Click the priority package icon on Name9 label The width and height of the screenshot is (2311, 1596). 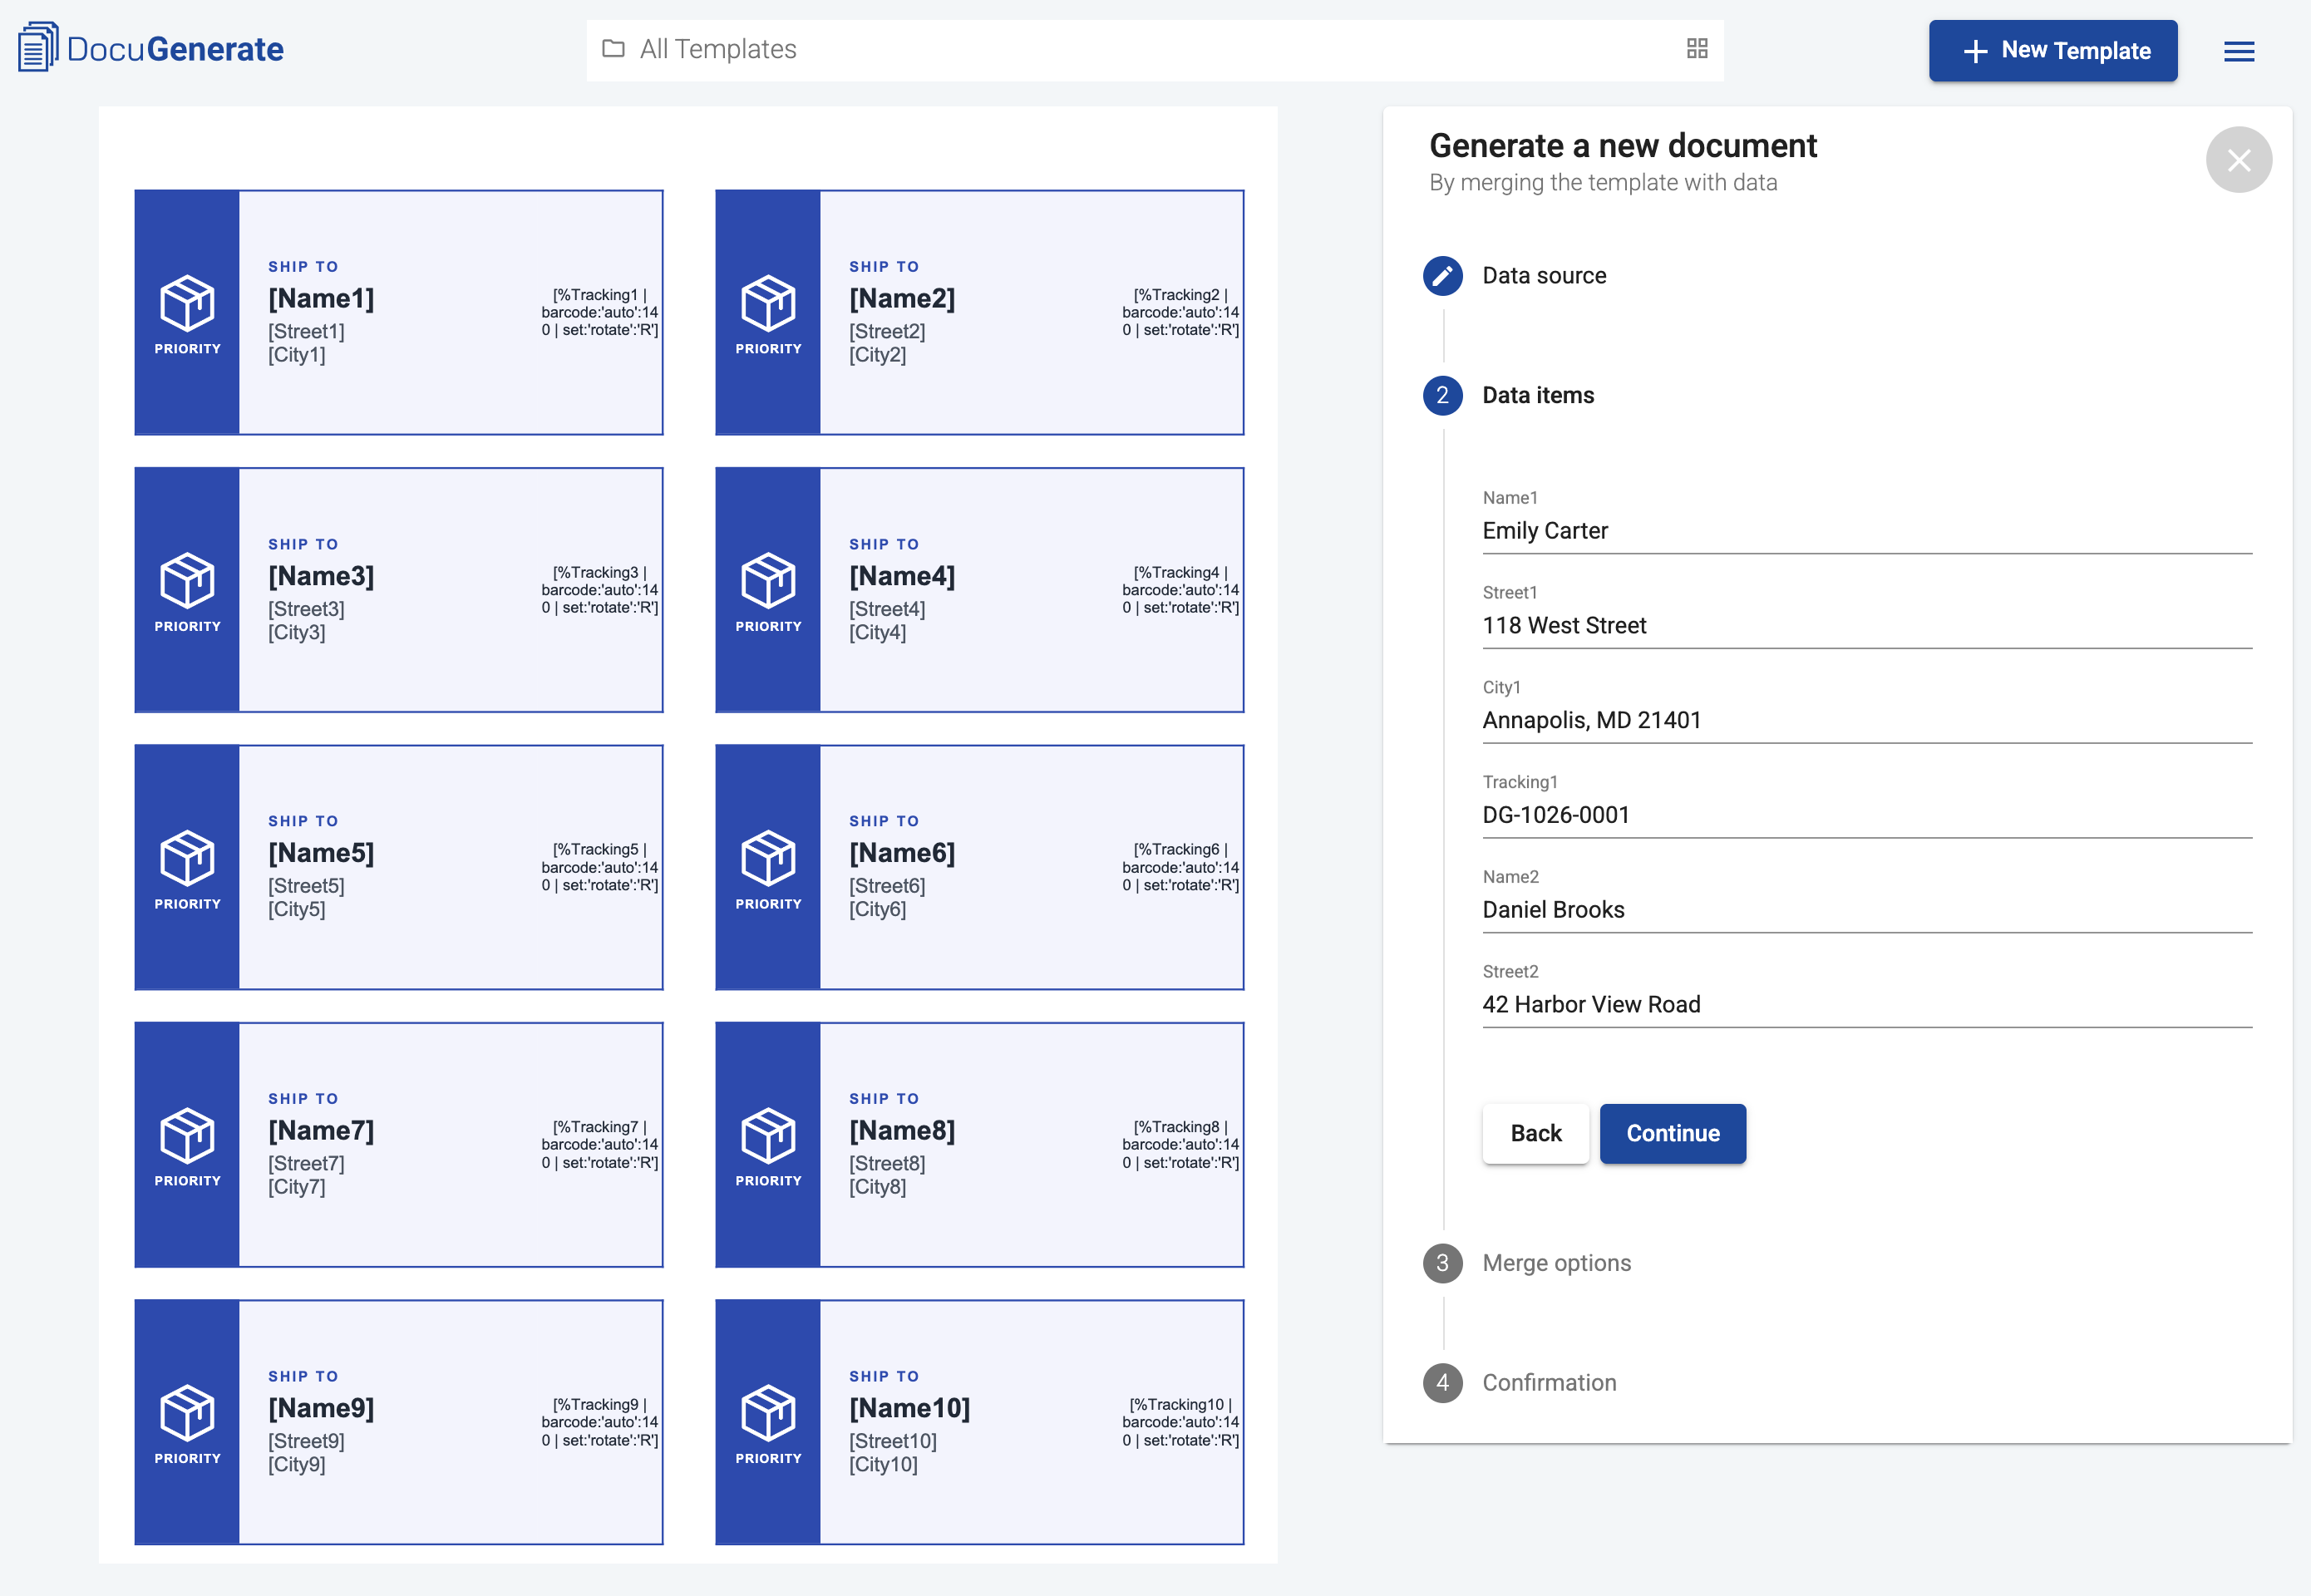coord(187,1412)
